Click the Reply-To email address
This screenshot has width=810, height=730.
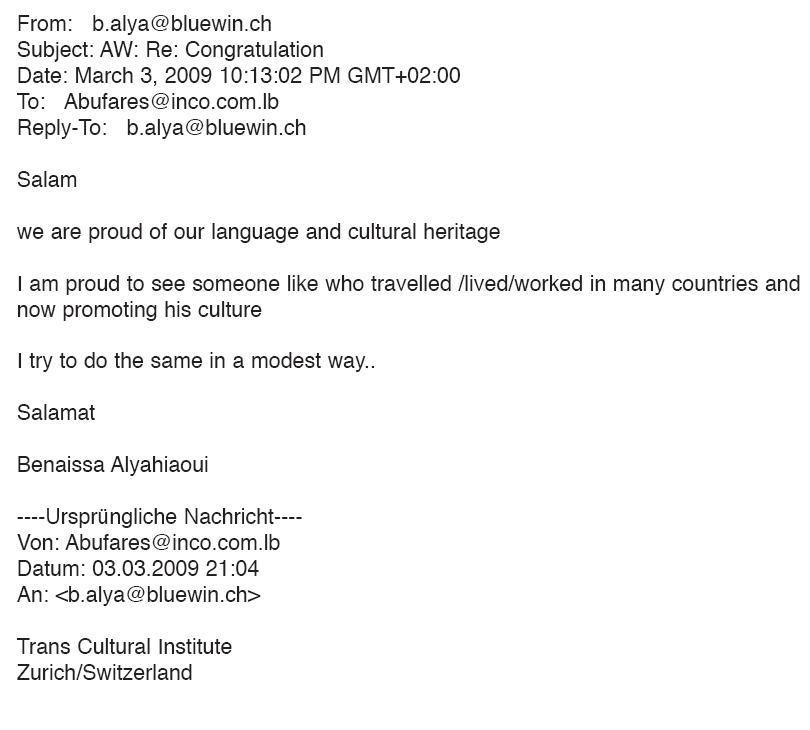tap(216, 128)
